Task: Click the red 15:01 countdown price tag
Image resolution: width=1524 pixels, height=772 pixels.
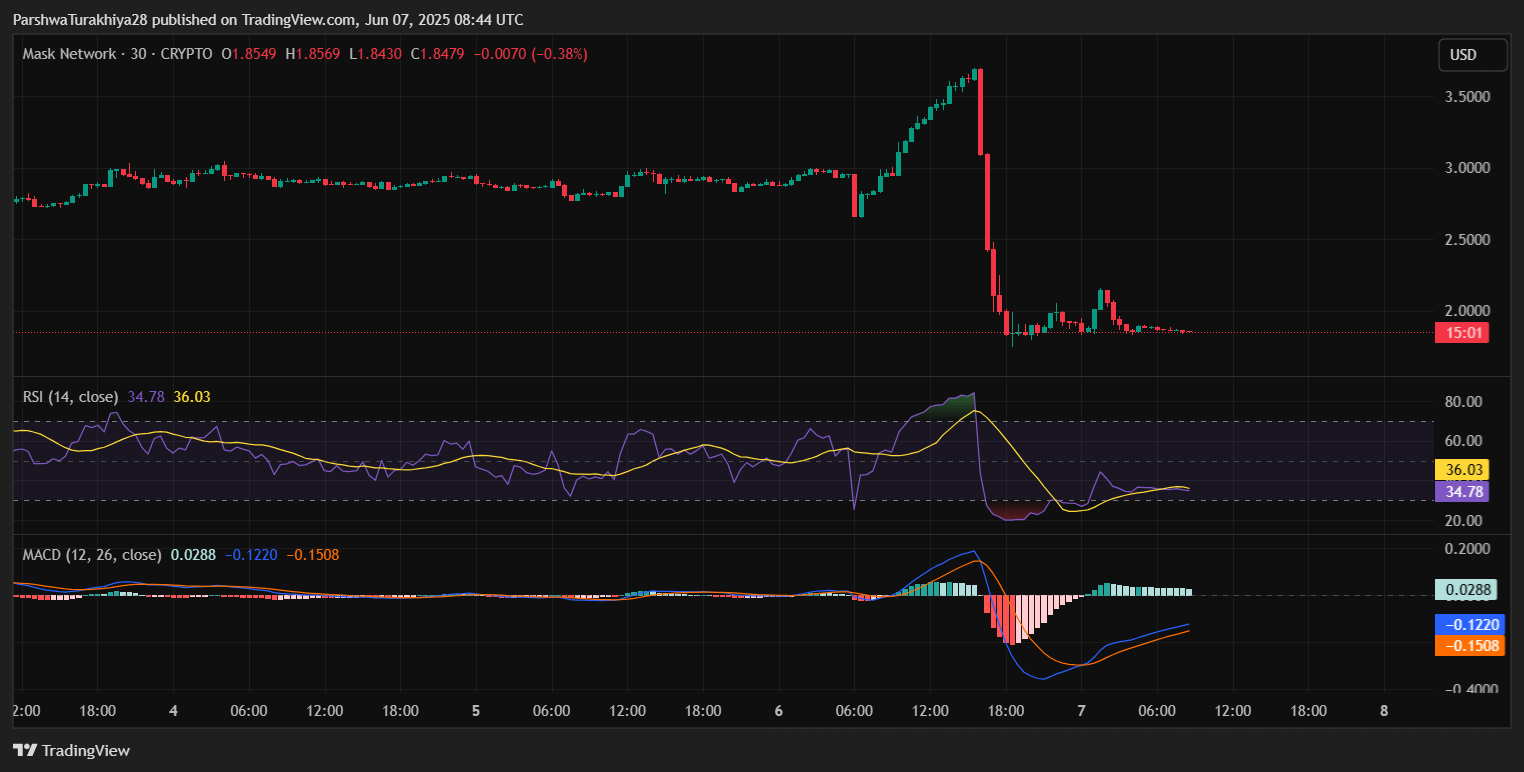Action: [1461, 333]
